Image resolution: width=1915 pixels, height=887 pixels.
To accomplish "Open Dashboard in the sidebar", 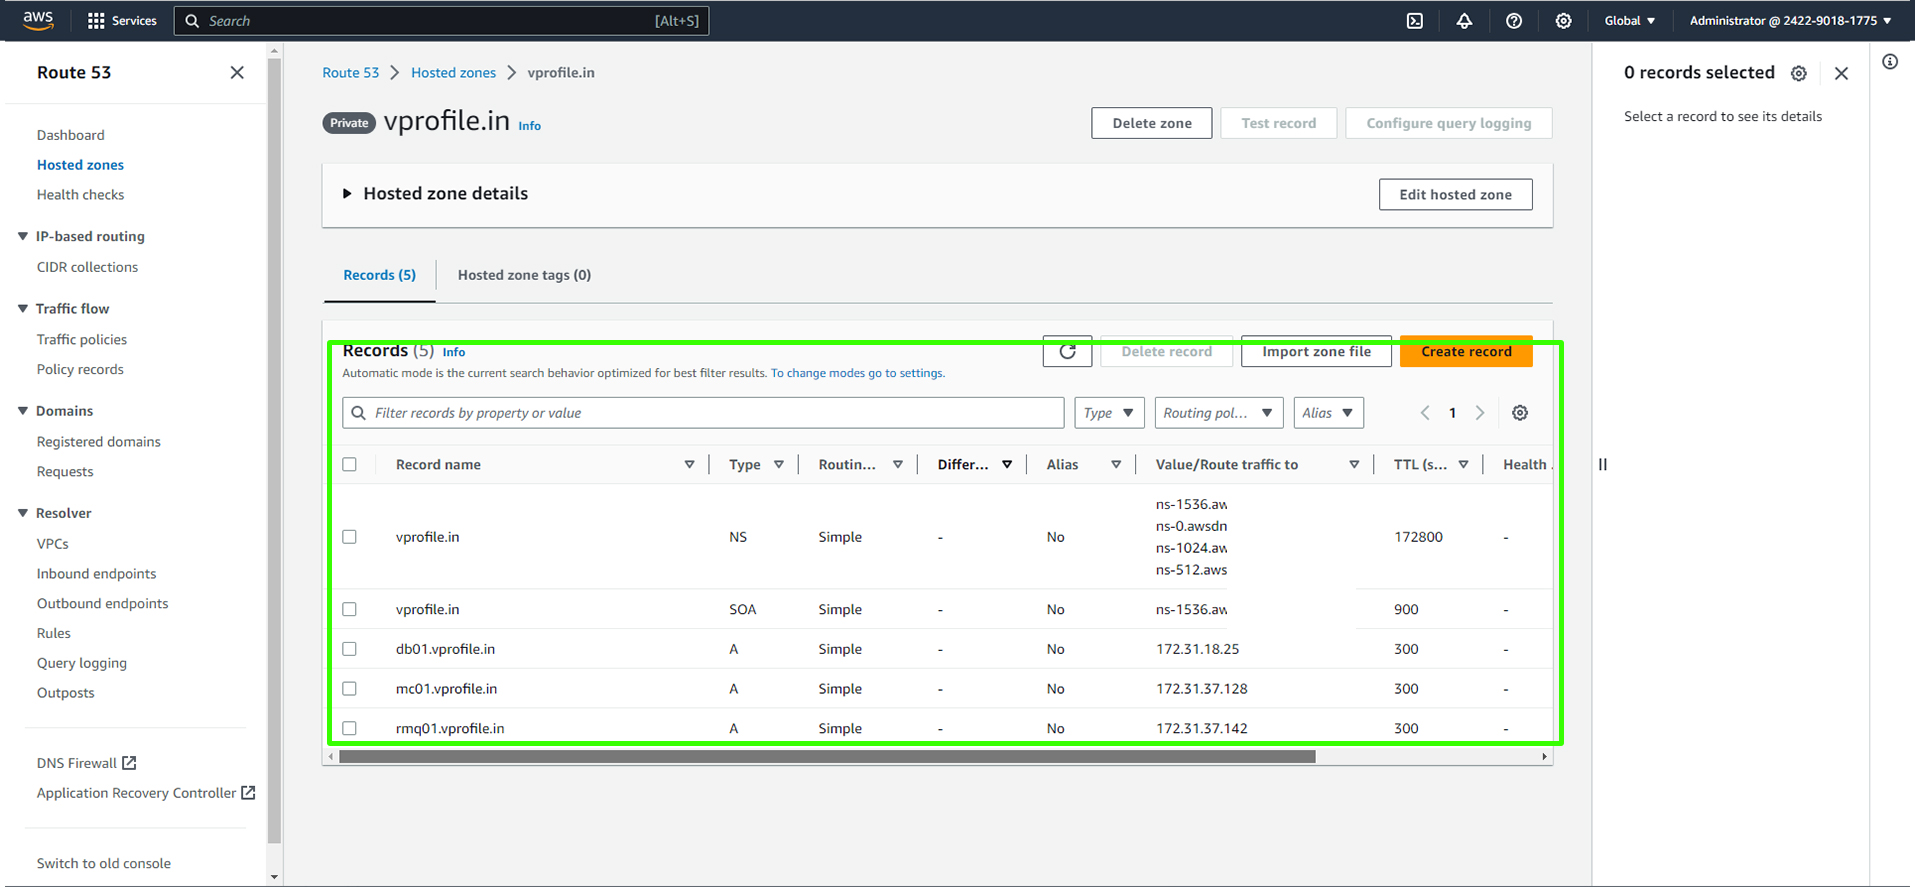I will (70, 135).
